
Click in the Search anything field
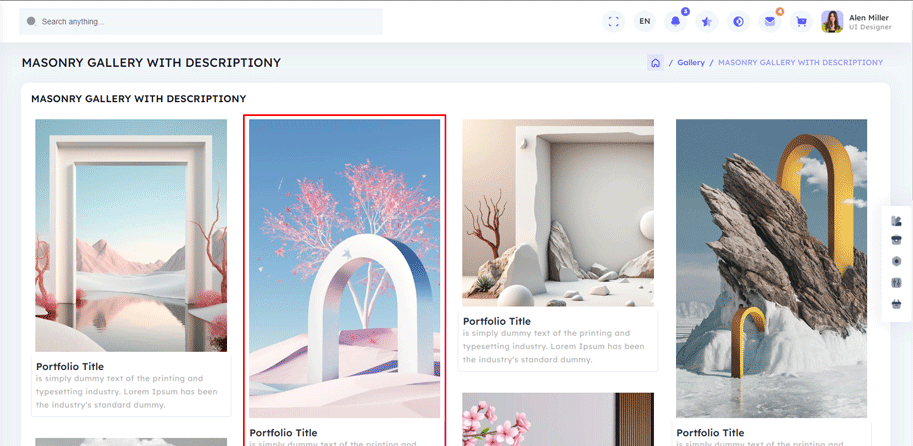(200, 21)
